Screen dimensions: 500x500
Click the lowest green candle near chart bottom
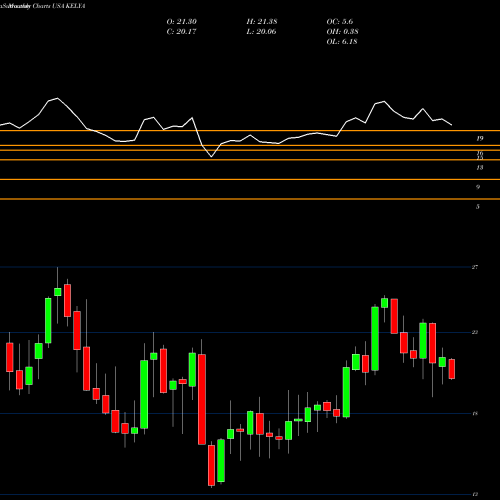(x=221, y=461)
